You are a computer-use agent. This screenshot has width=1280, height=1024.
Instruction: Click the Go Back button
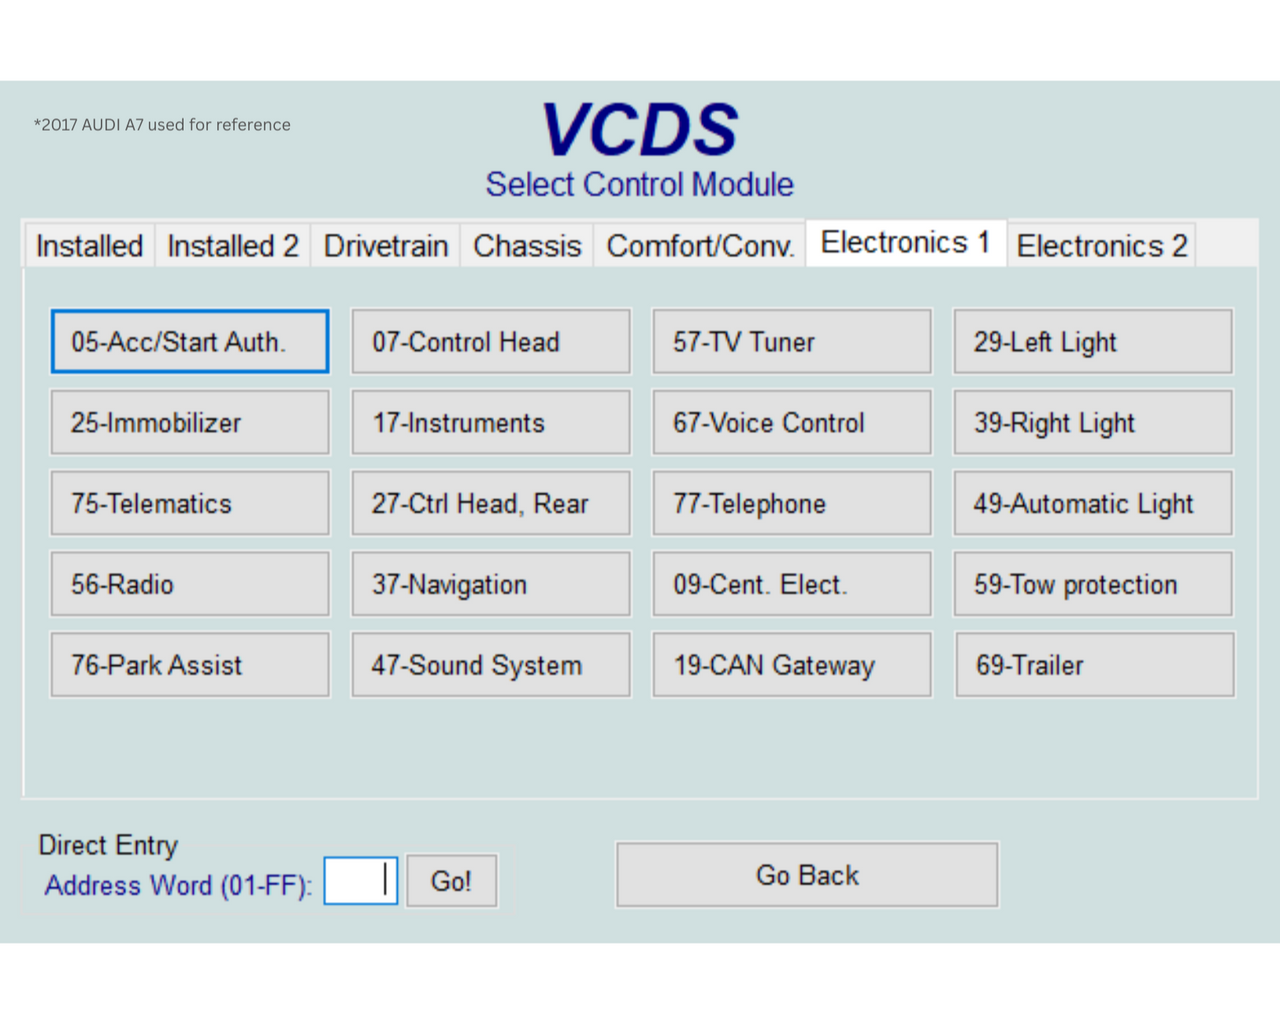point(807,875)
